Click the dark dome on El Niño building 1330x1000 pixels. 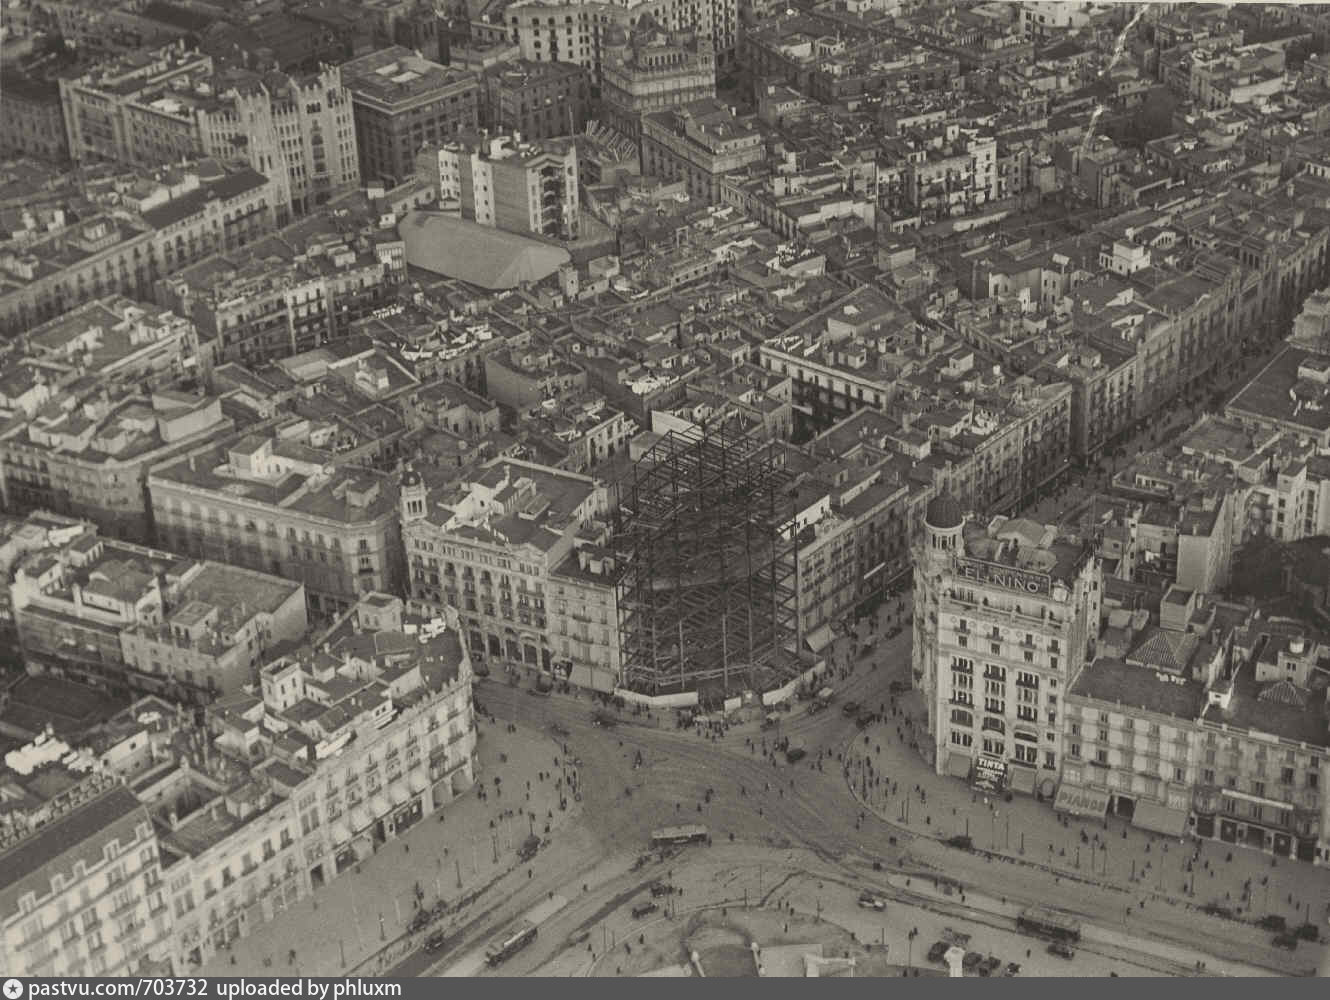(942, 512)
